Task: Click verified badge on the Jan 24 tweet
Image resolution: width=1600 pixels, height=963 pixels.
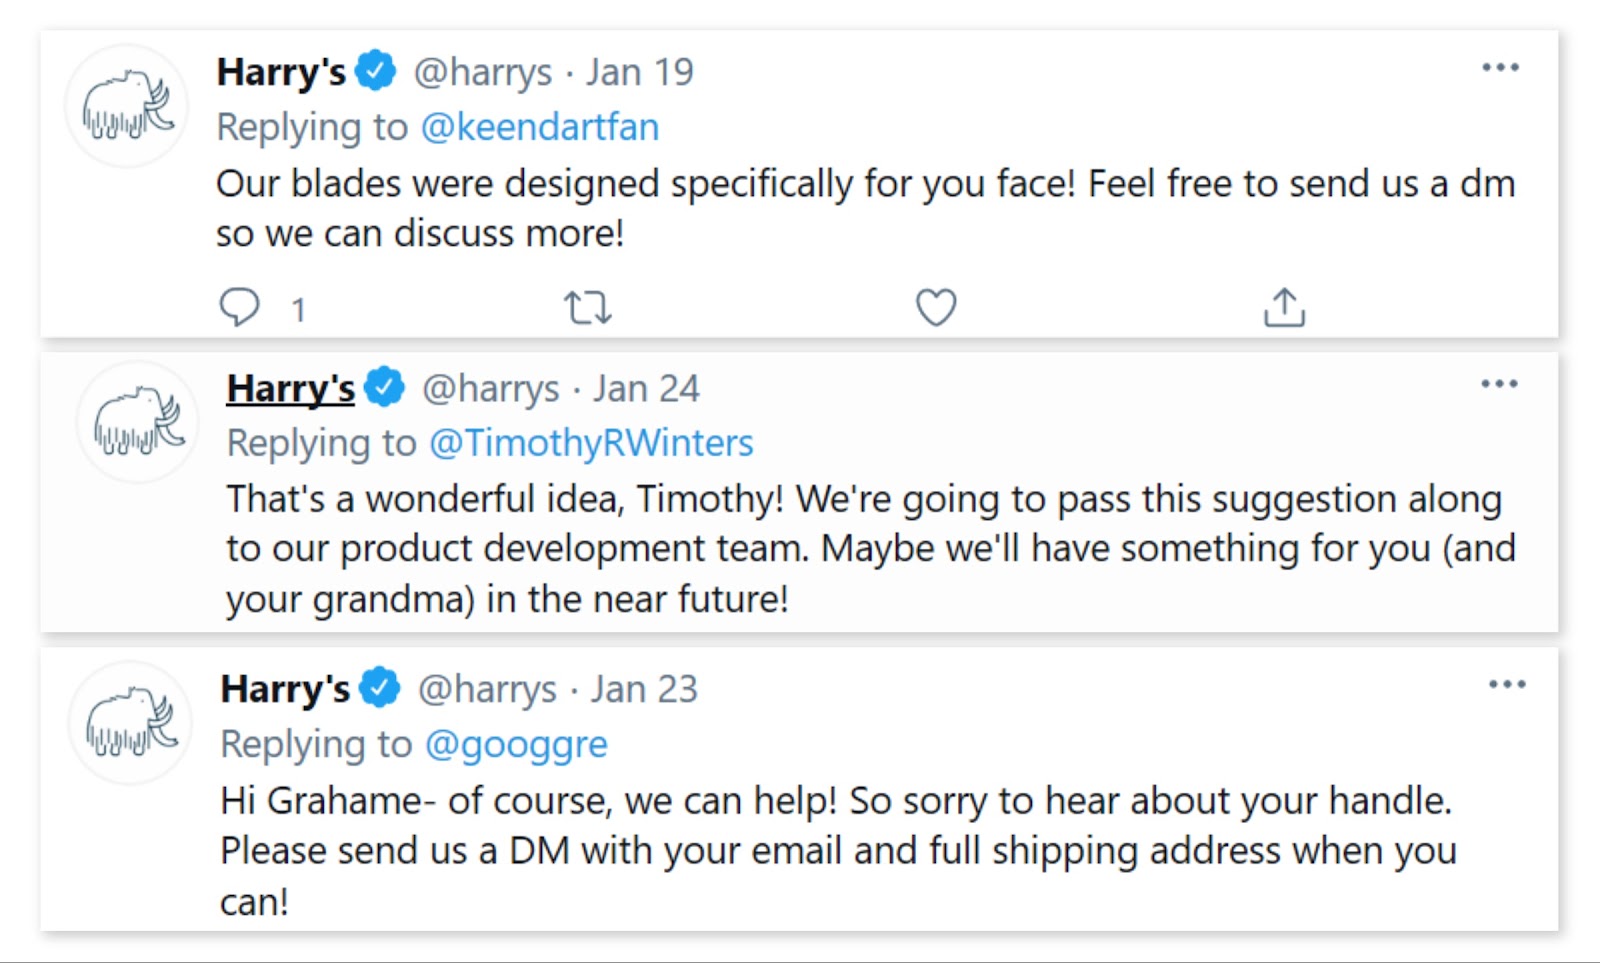Action: point(385,387)
